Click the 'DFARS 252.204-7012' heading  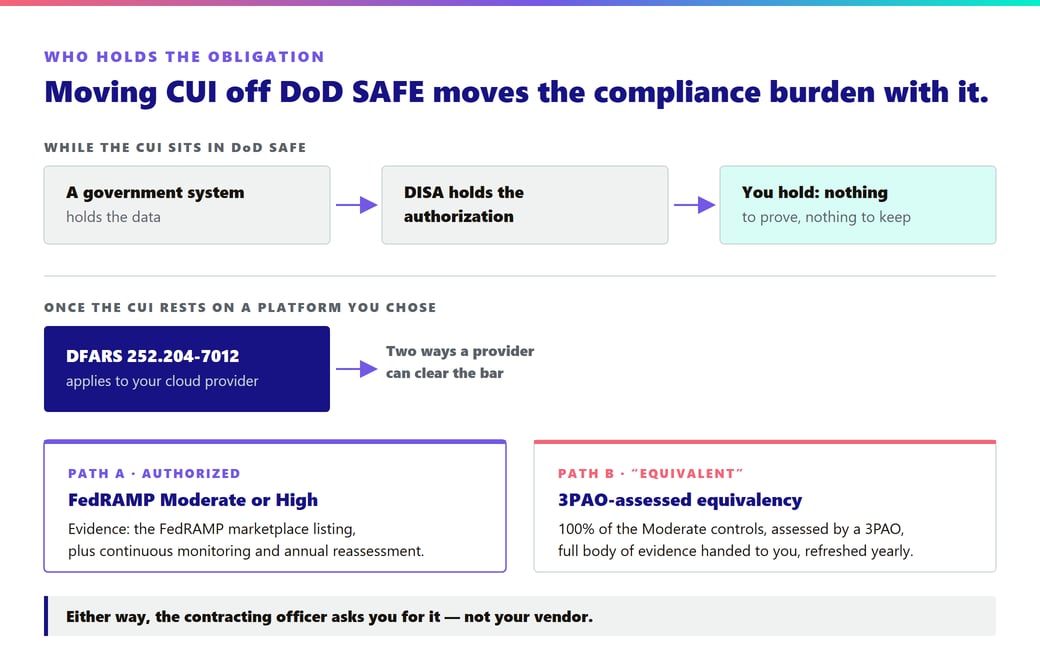pyautogui.click(x=153, y=356)
